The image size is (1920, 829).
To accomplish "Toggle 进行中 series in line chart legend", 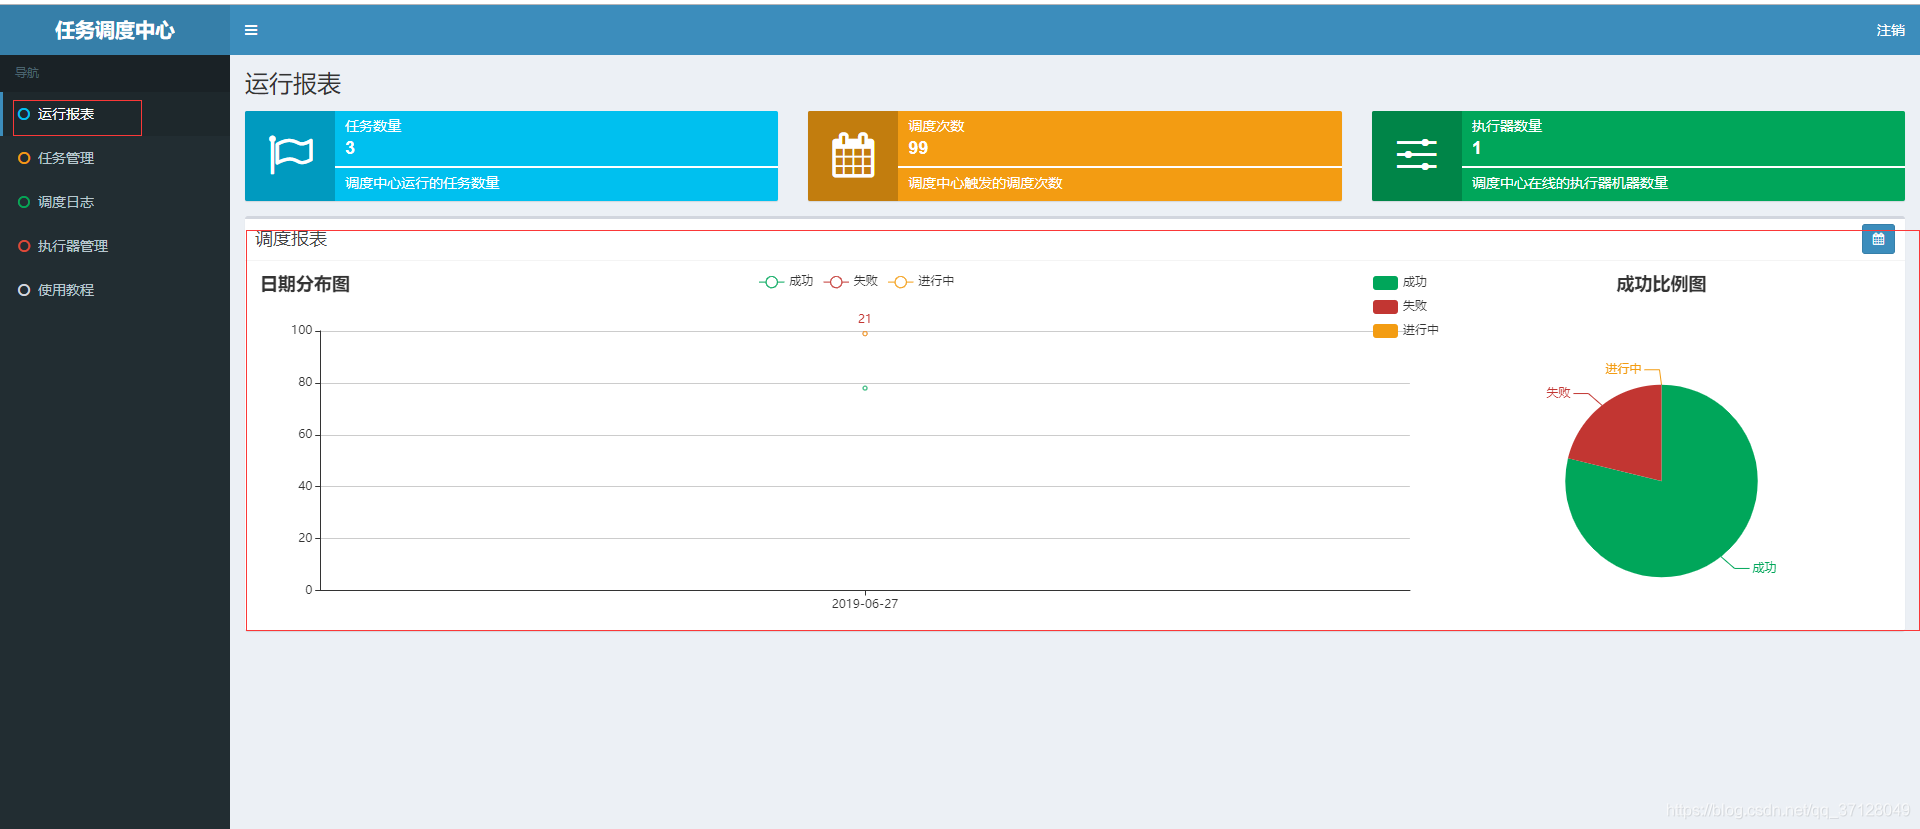I will (921, 282).
